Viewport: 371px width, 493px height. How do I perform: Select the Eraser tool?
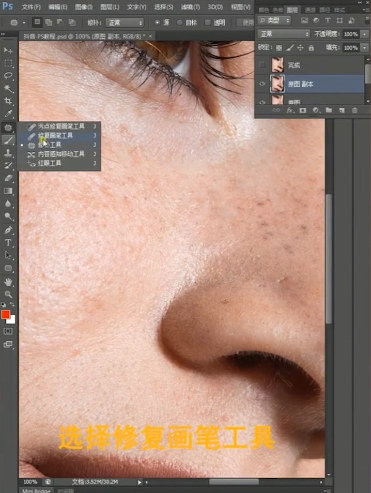[8, 178]
